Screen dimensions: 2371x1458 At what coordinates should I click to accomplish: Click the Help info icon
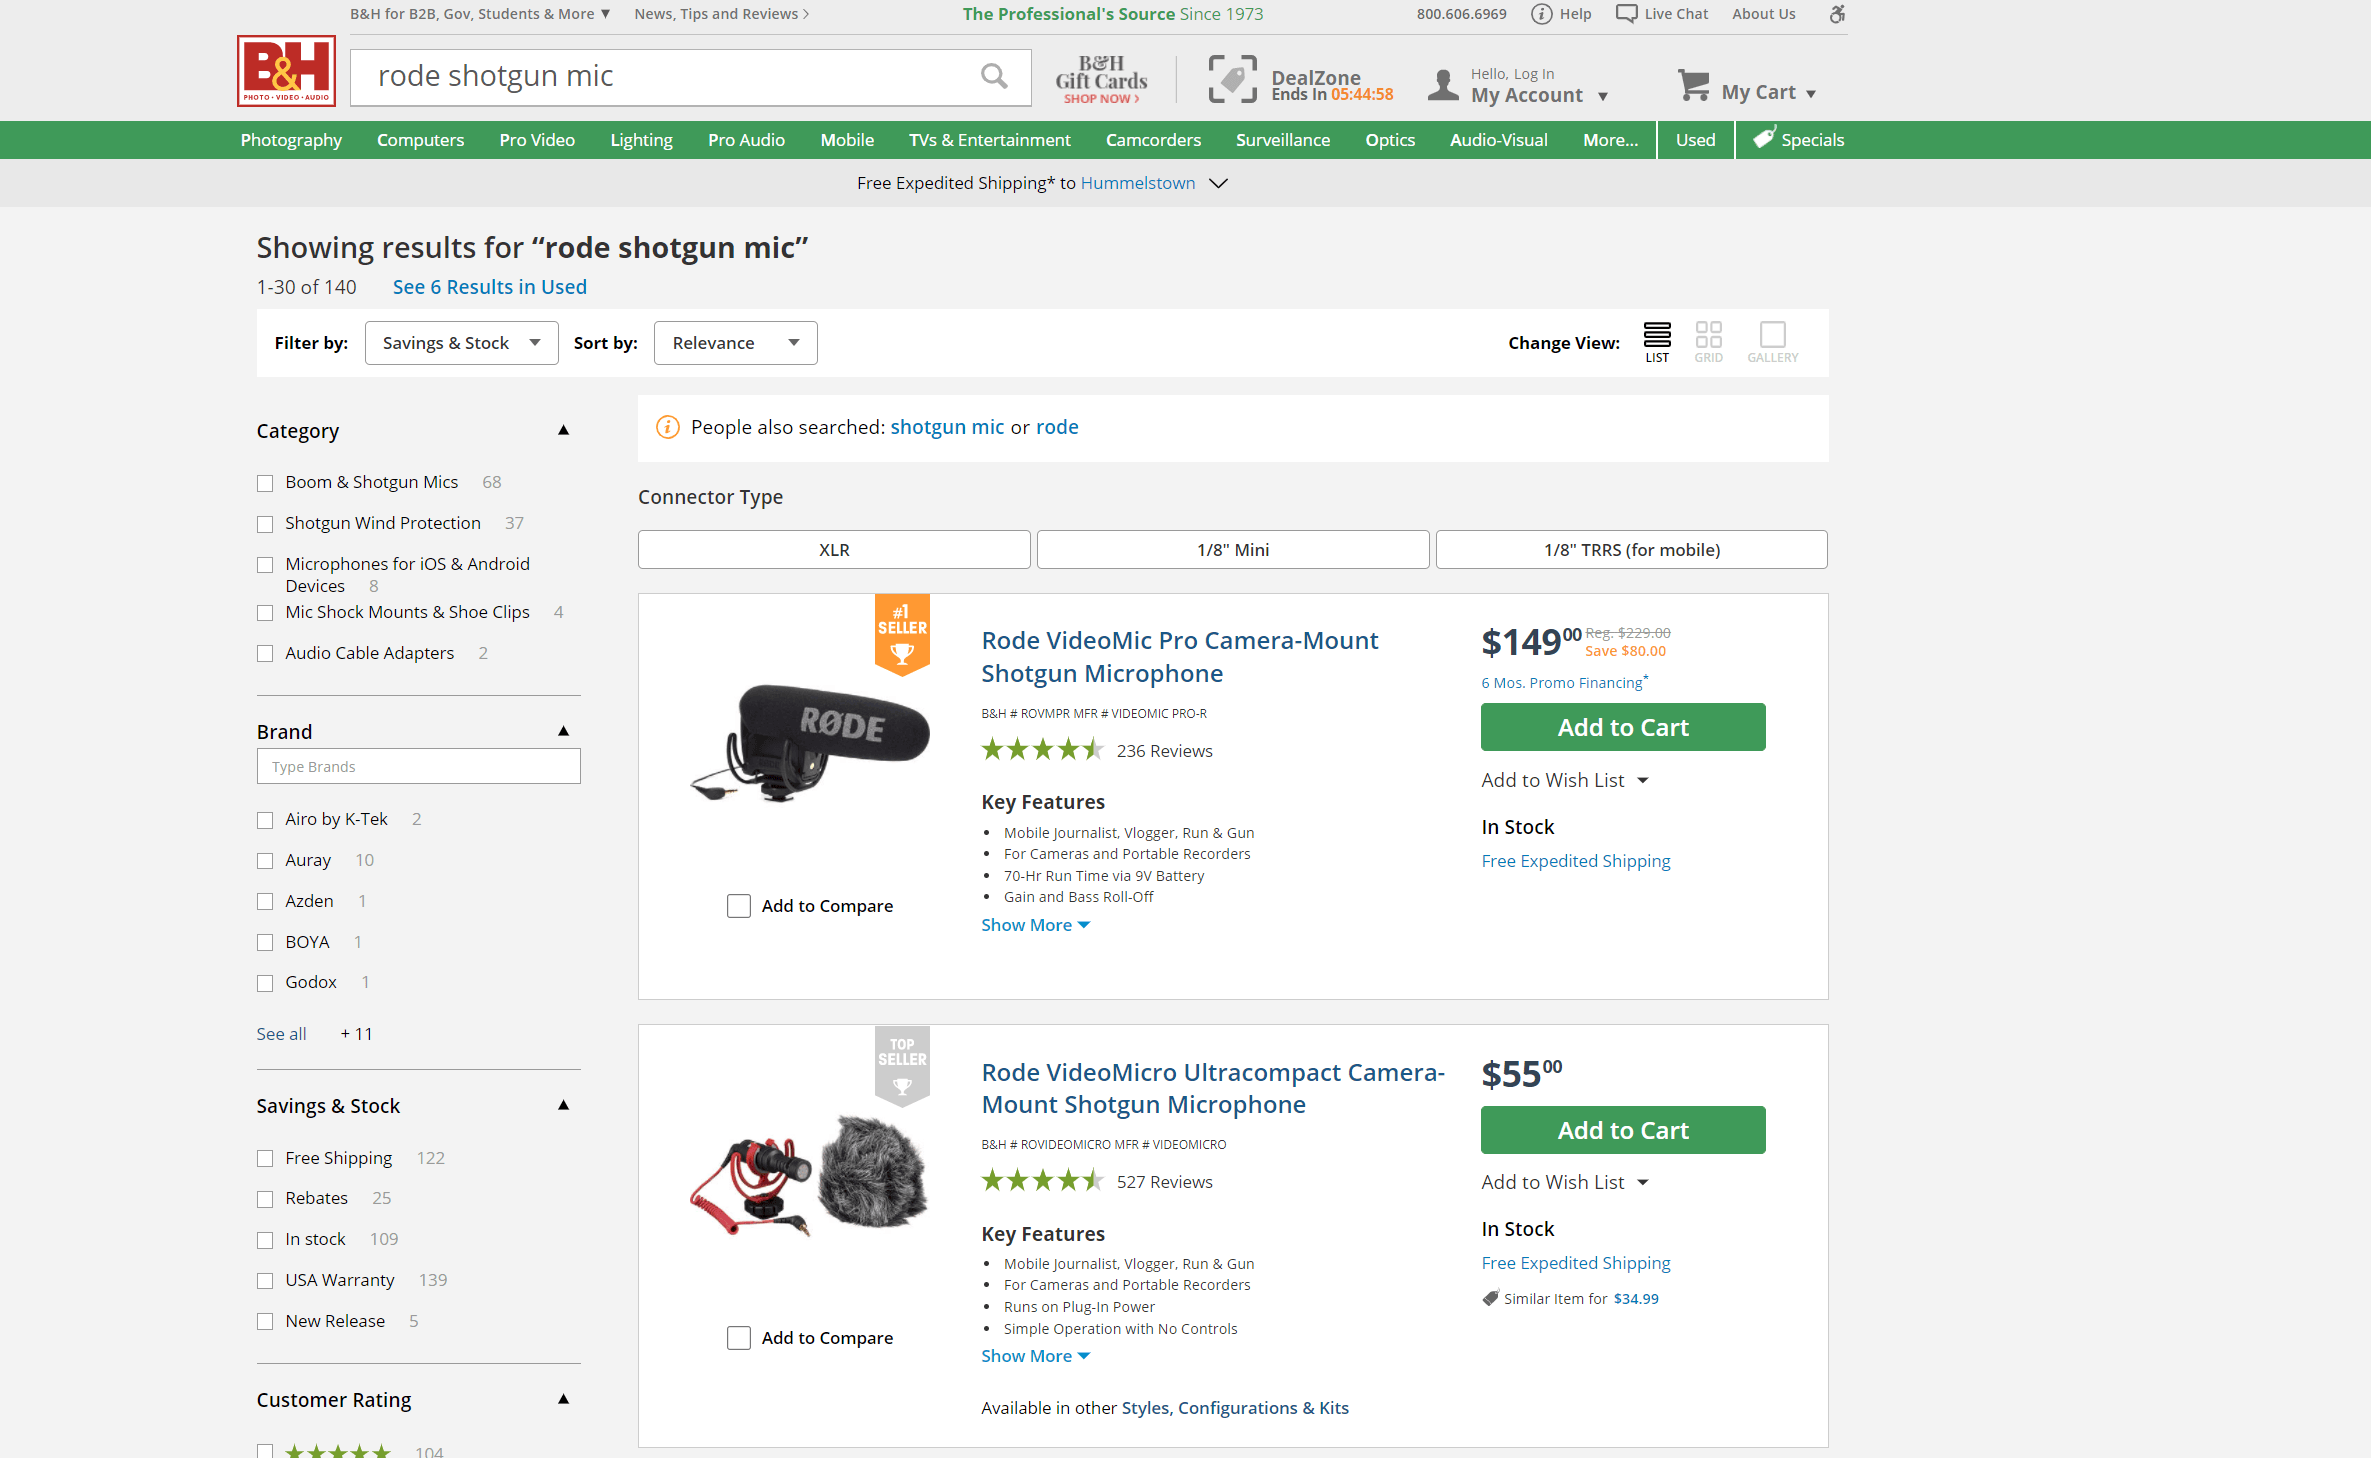click(1540, 14)
